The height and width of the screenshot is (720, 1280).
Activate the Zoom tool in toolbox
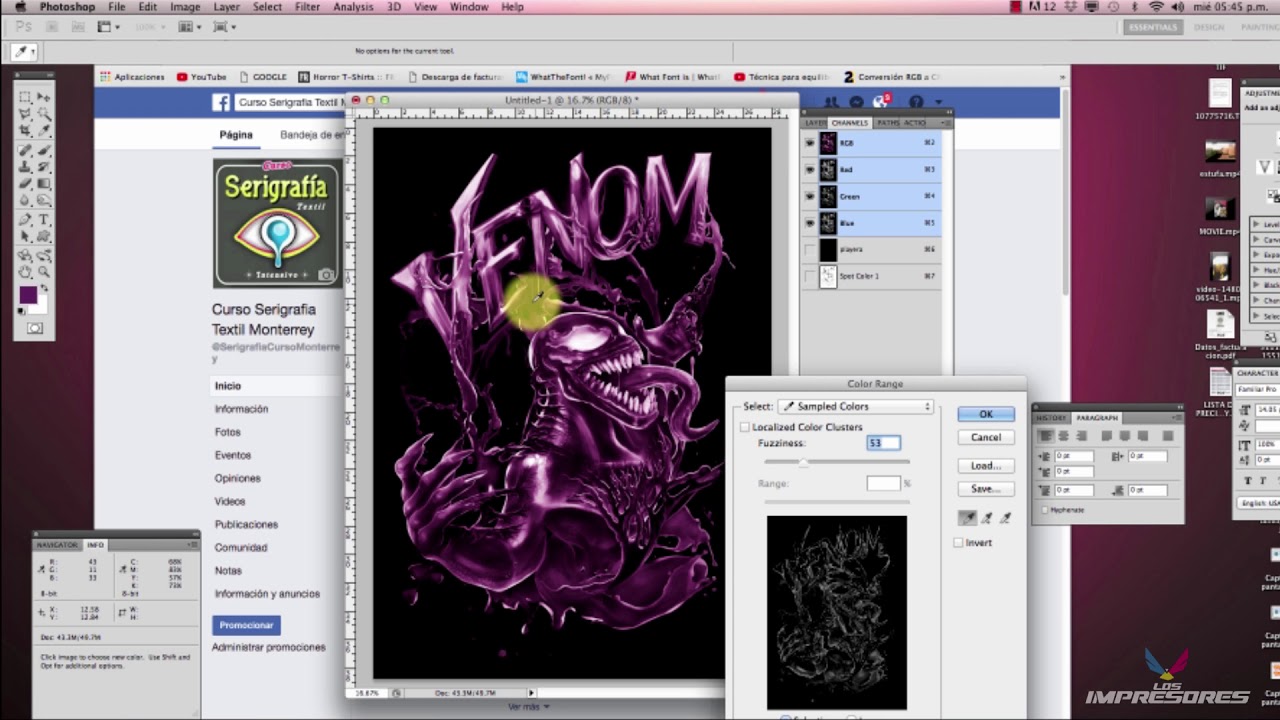(x=44, y=273)
